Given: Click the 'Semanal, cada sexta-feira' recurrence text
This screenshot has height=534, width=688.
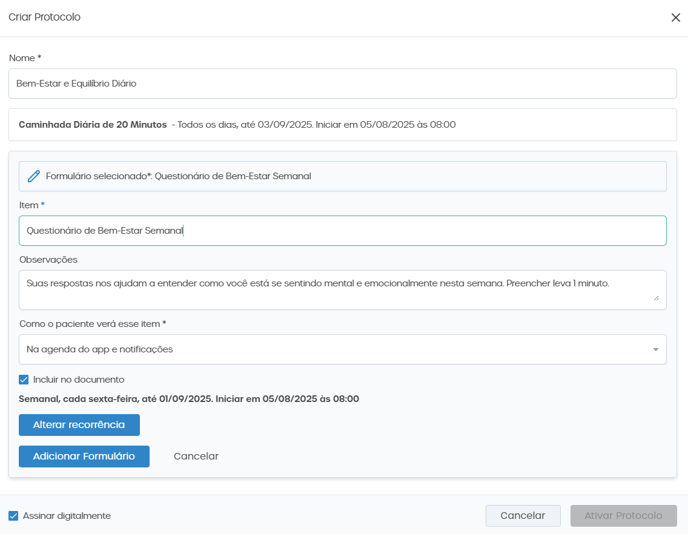Looking at the screenshot, I should tap(189, 399).
